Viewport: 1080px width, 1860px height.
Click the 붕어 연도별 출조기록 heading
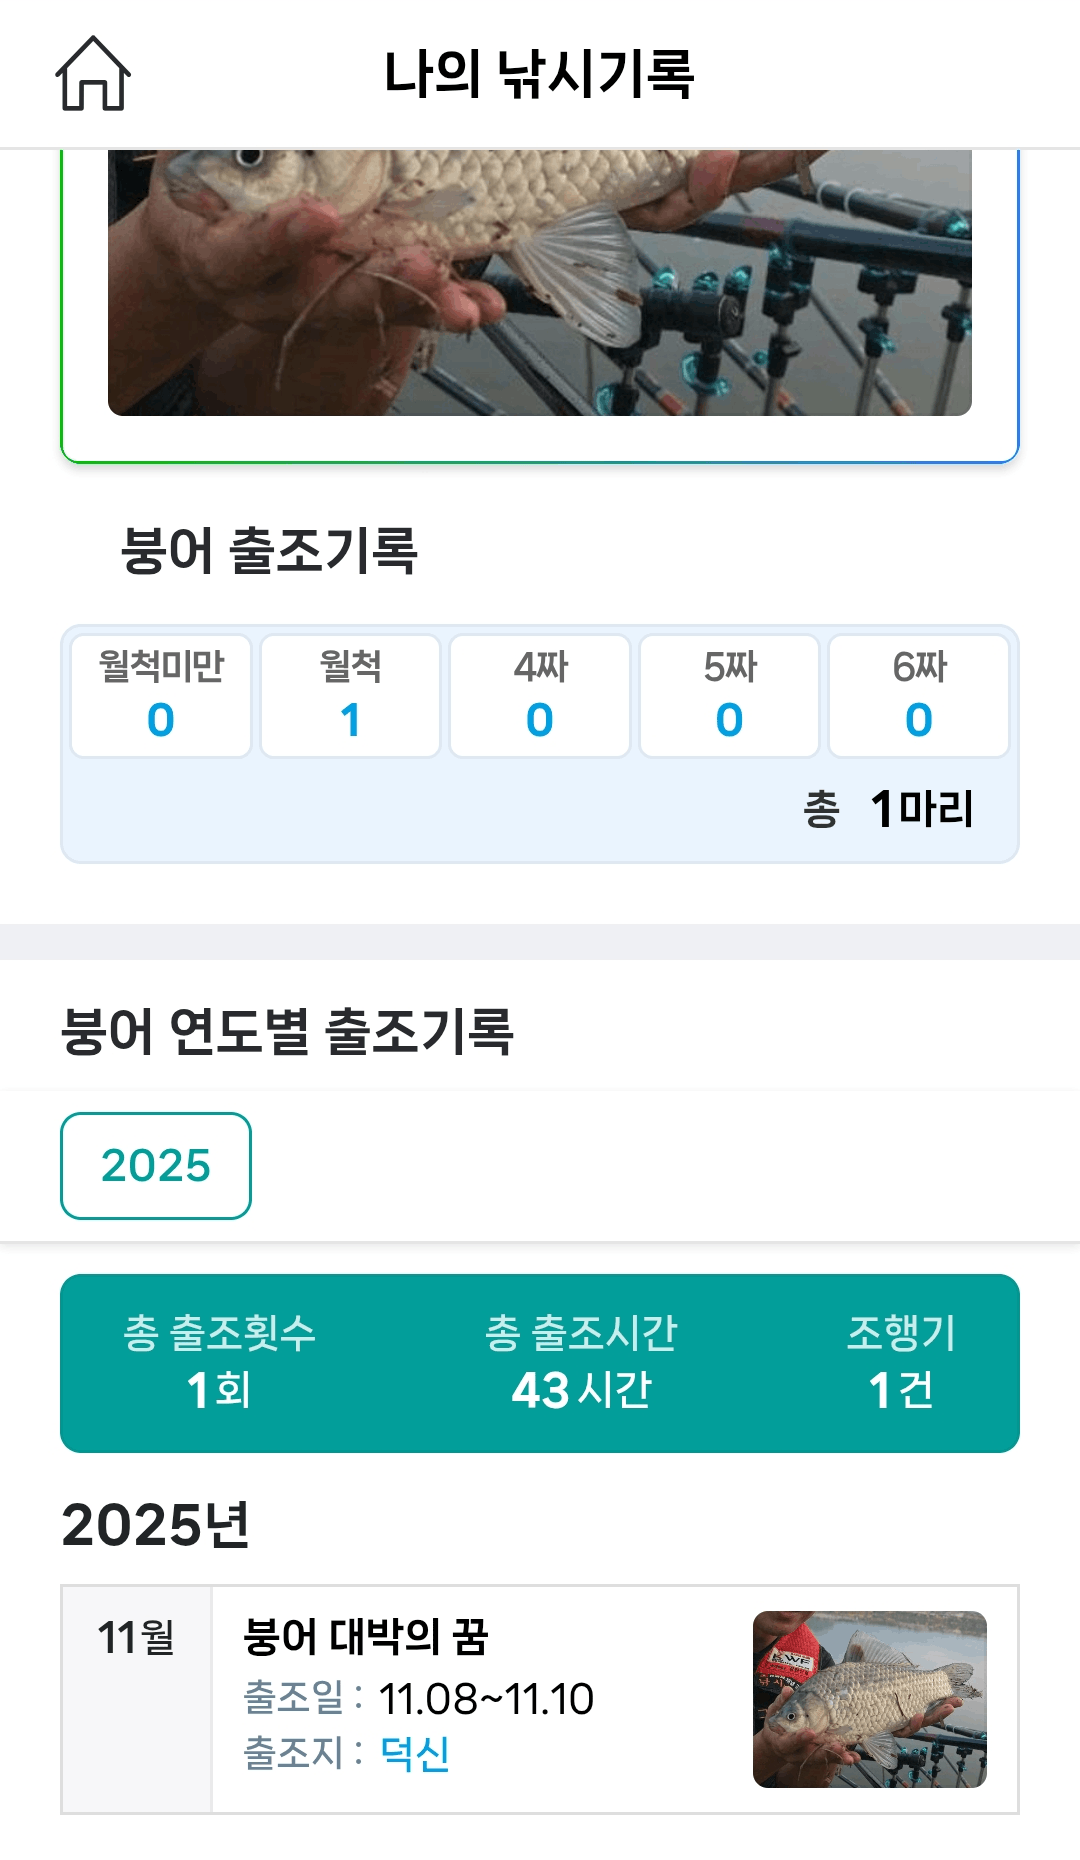coord(287,1032)
